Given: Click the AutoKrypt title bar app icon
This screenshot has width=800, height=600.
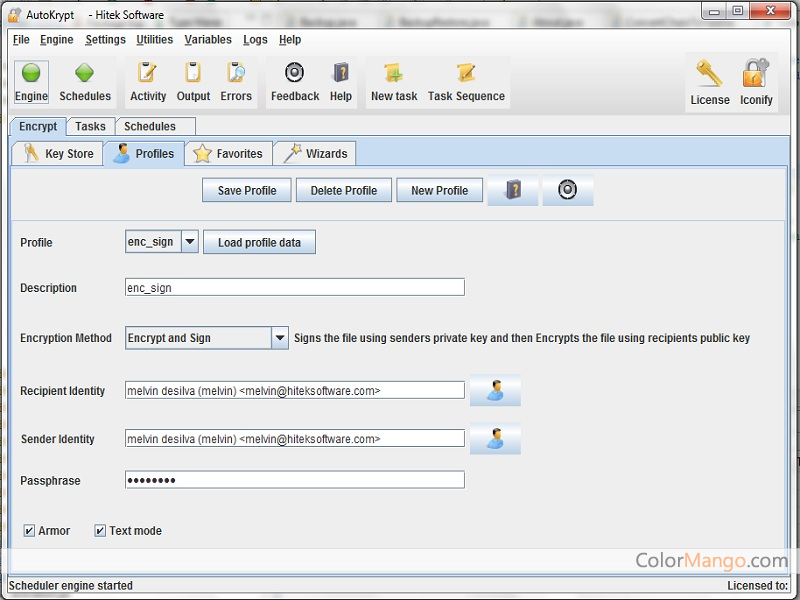Looking at the screenshot, I should point(14,14).
